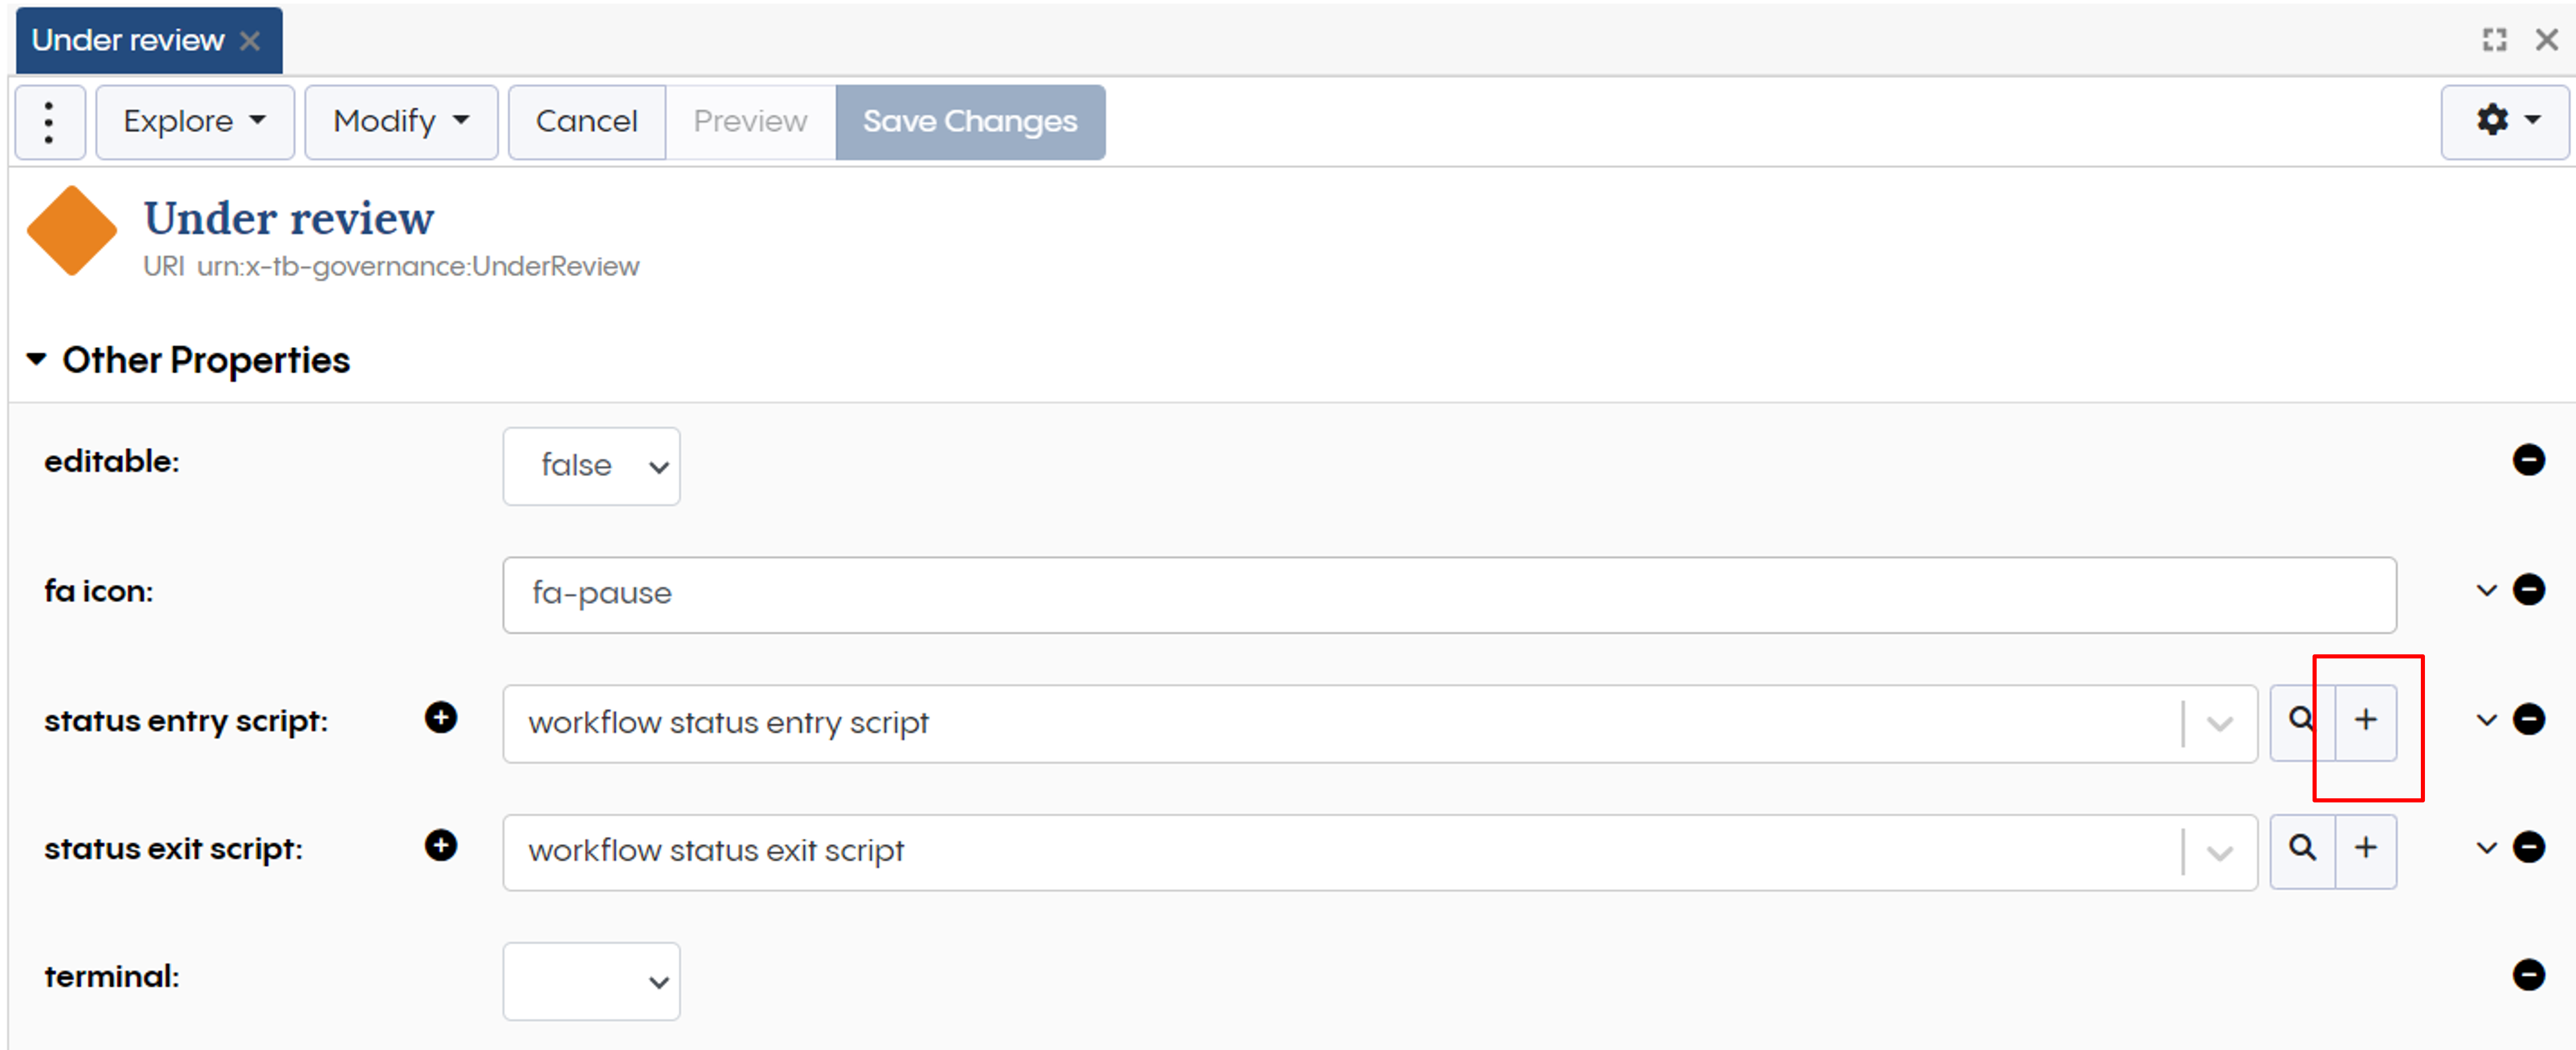This screenshot has width=2576, height=1050.
Task: Click the search icon beside status exit script
Action: 2302,849
